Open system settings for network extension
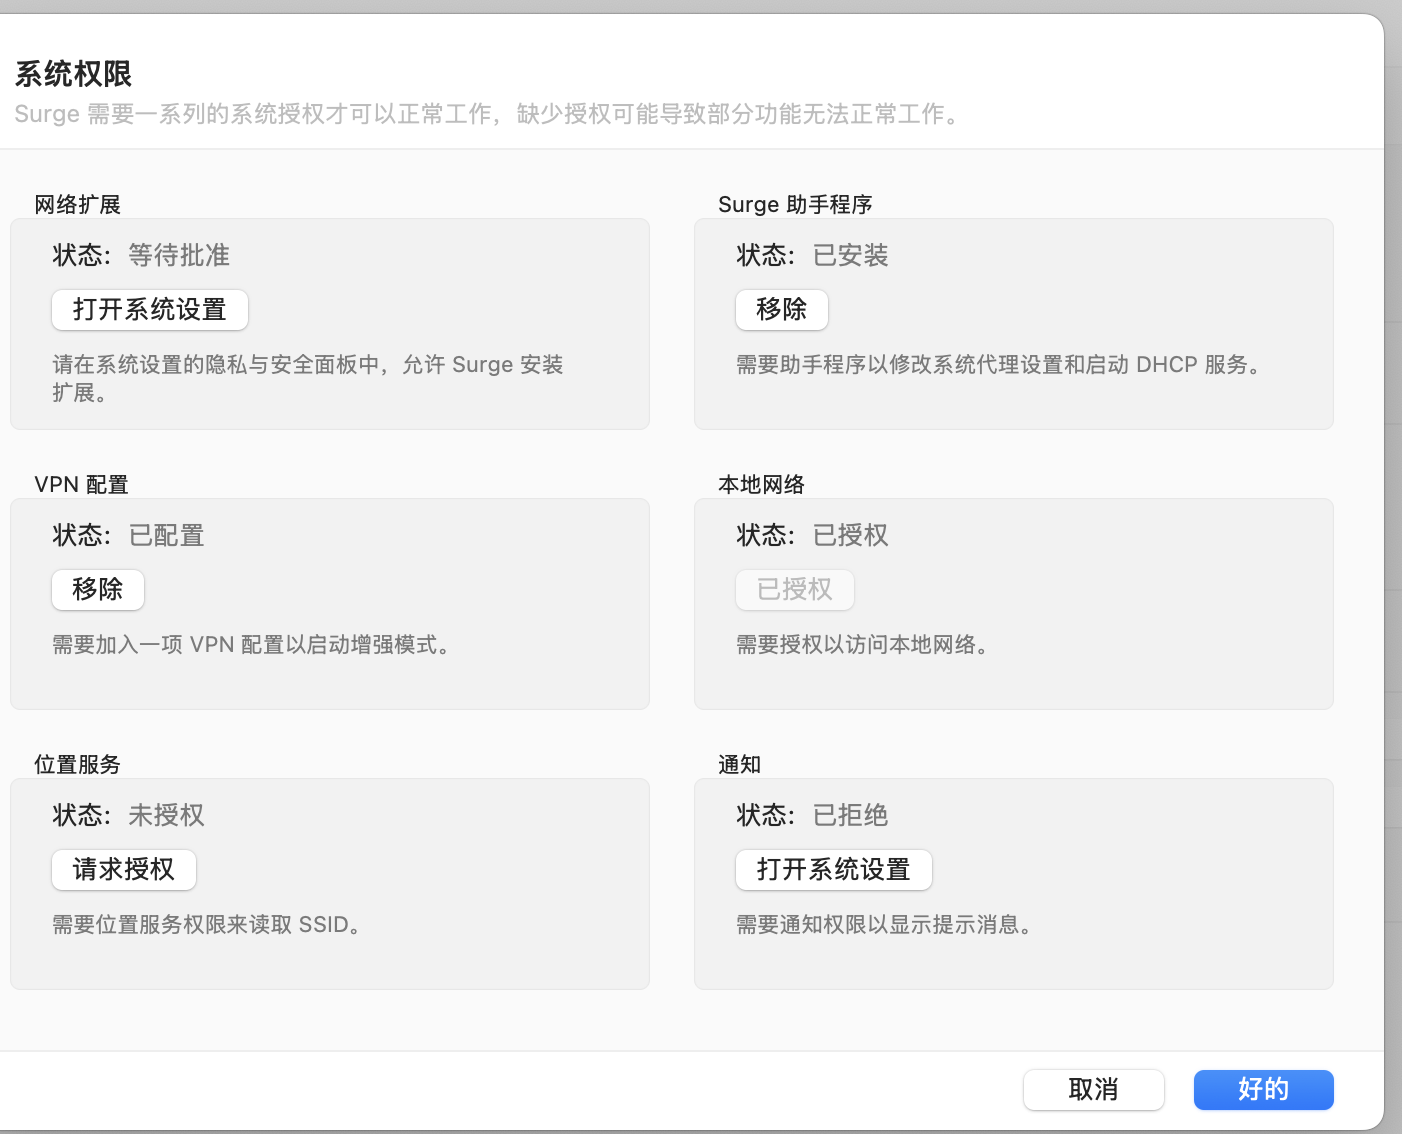 (150, 310)
